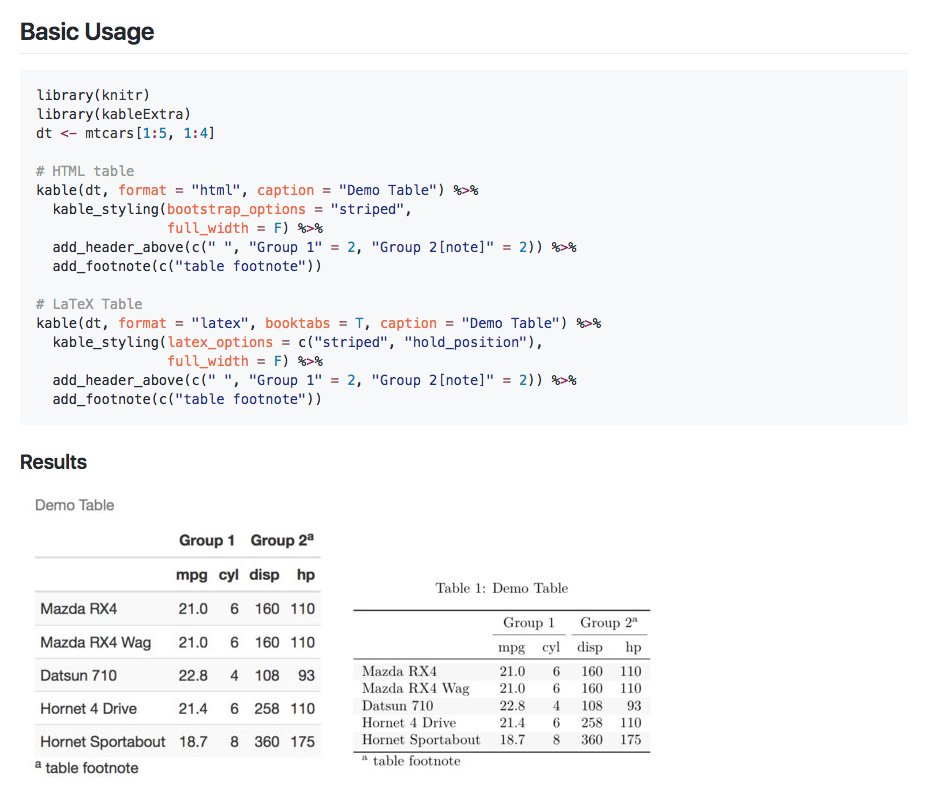
Task: Click the add_footnote function call text
Action: [100, 265]
